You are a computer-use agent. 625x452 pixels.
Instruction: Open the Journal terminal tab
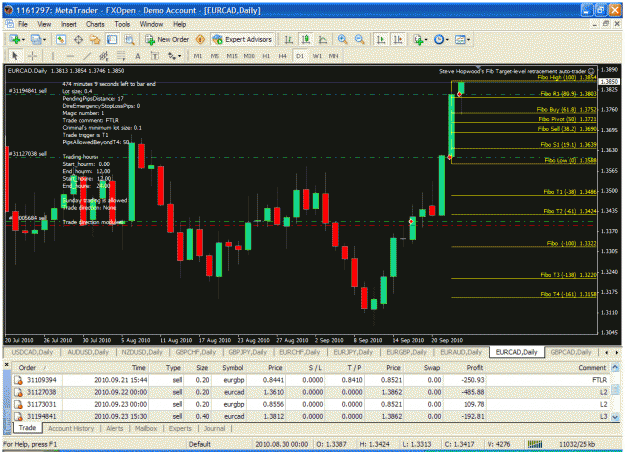coord(214,428)
